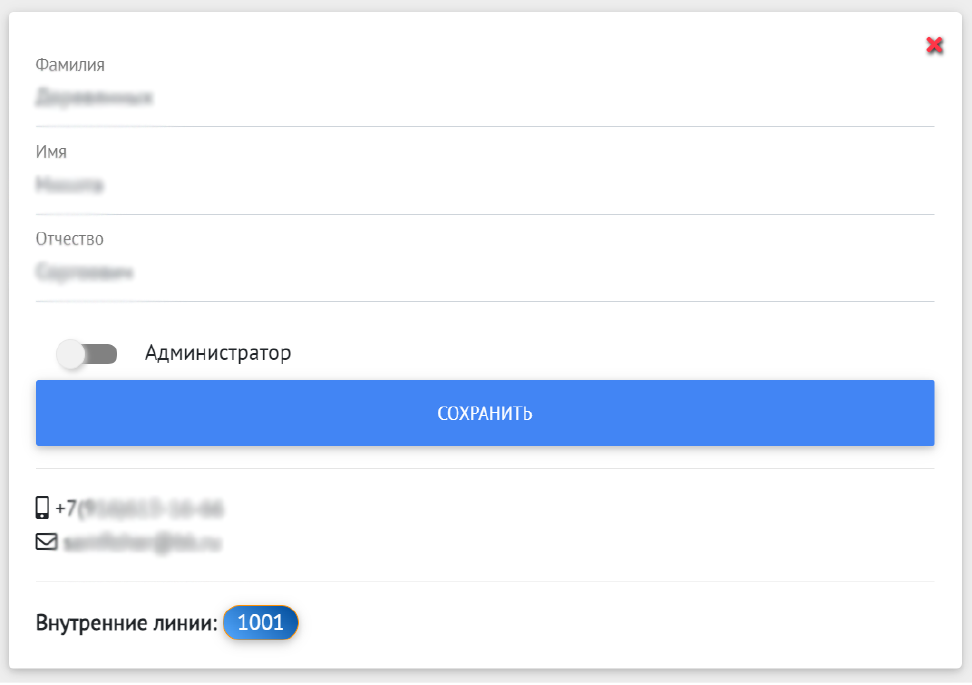Click the Фамилия field label
The image size is (972, 685).
coord(69,64)
